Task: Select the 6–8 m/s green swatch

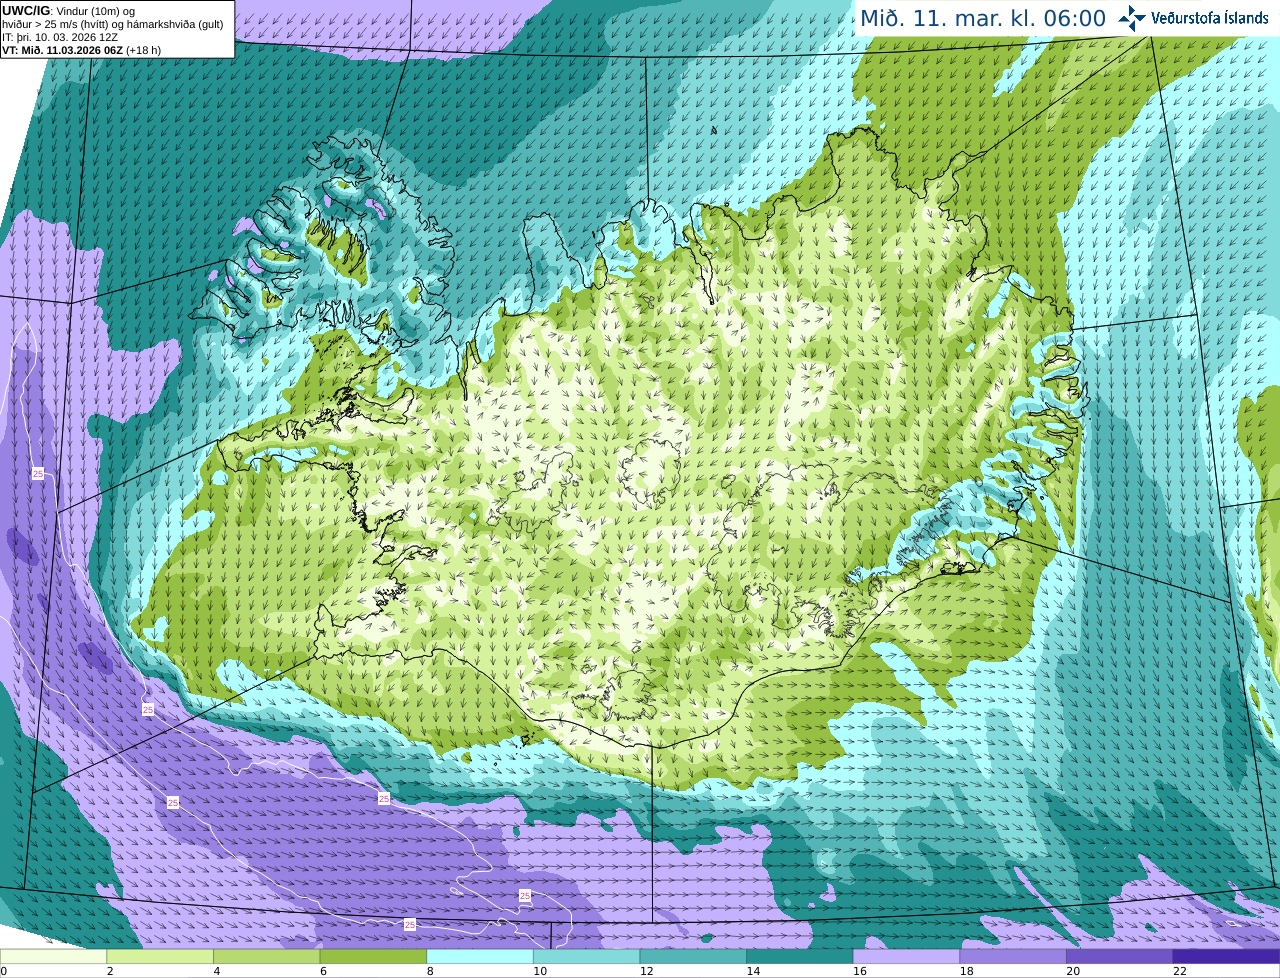Action: (x=373, y=957)
